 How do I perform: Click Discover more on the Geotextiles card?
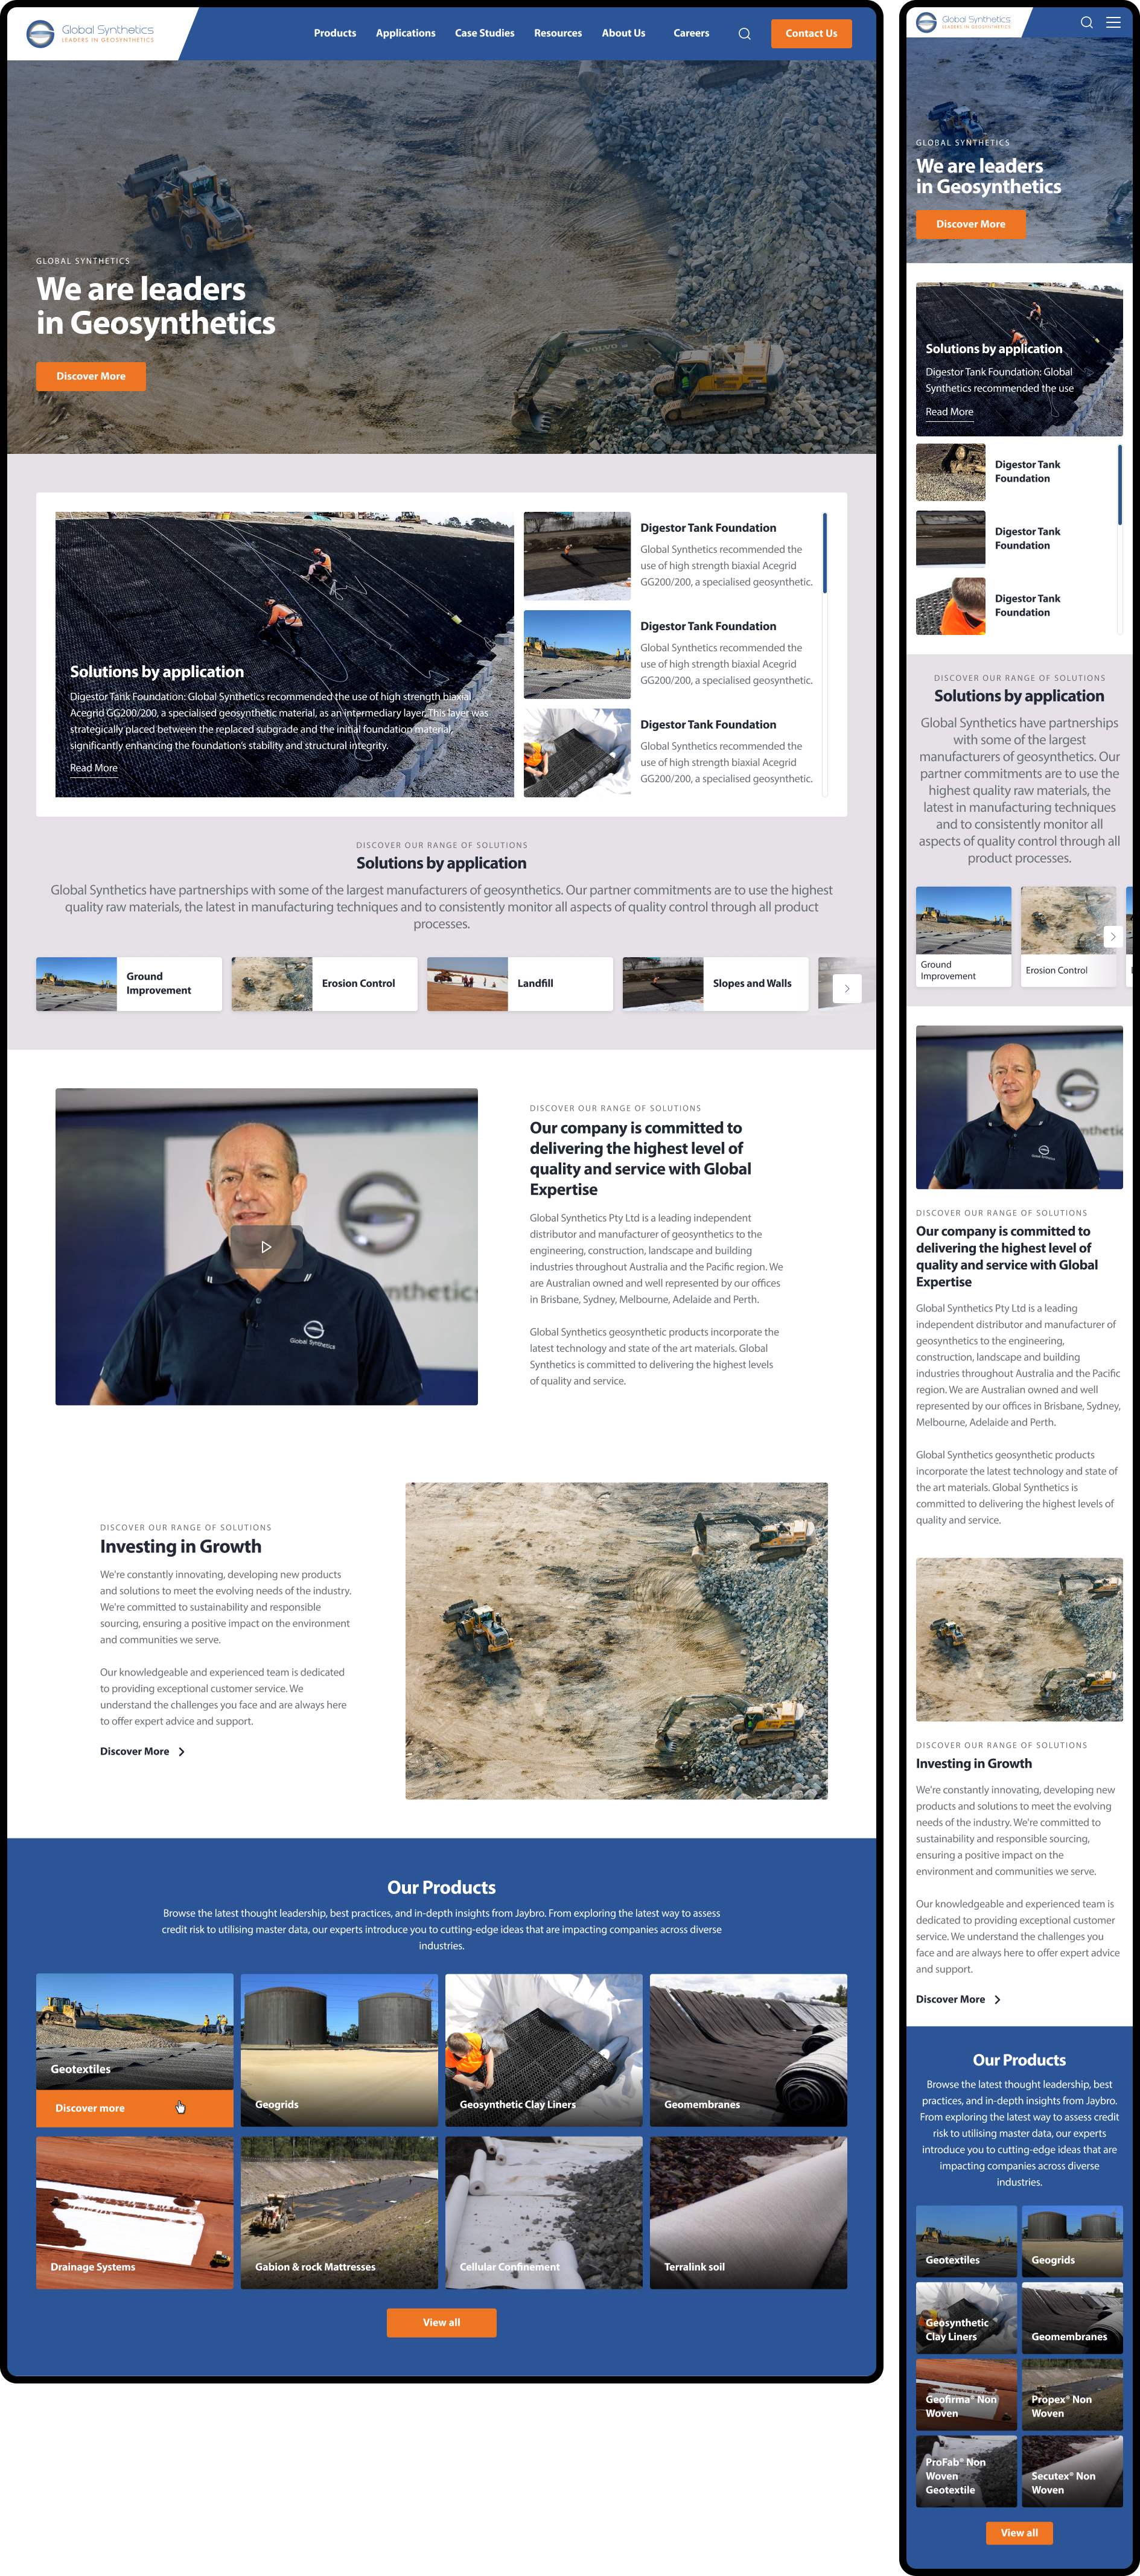(x=134, y=2108)
